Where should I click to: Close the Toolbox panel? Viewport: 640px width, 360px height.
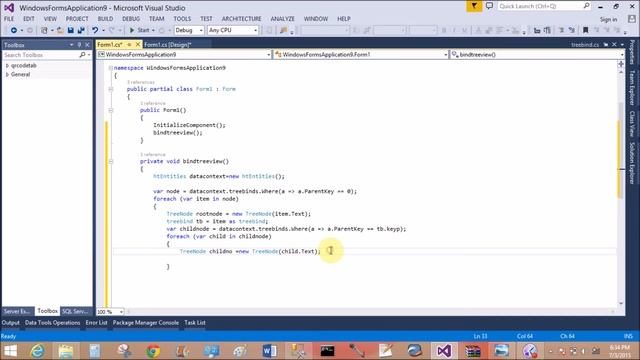coord(87,45)
